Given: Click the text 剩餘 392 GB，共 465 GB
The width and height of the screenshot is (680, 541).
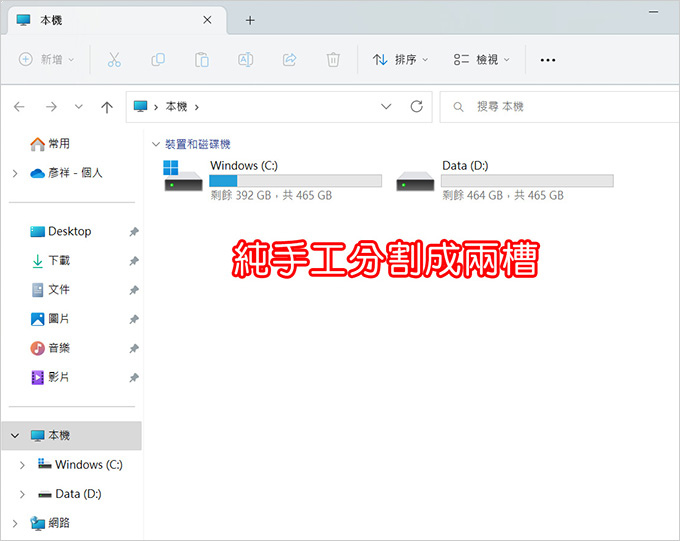Looking at the screenshot, I should (271, 195).
